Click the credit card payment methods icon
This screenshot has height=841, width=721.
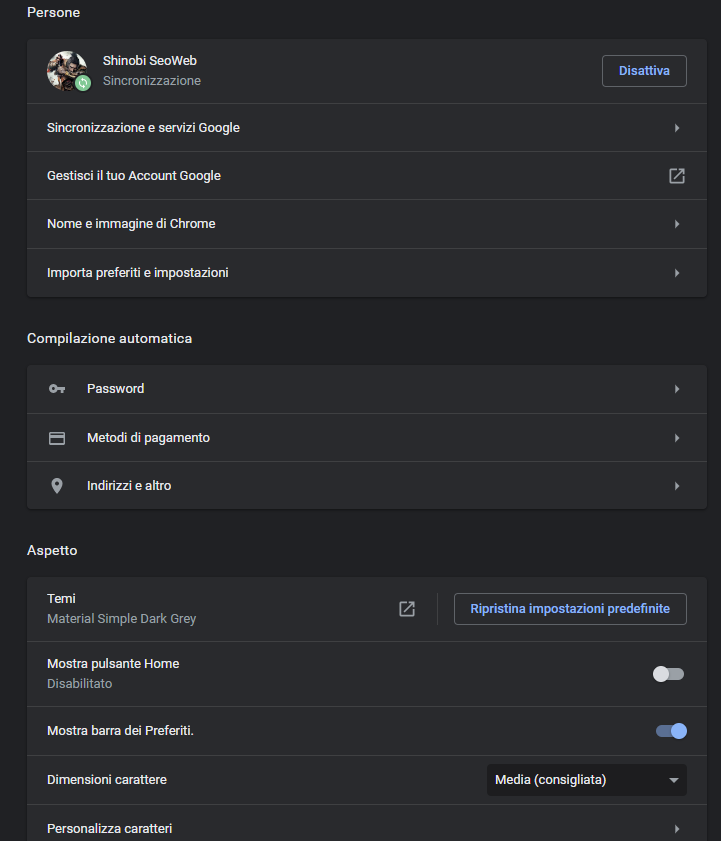coord(57,438)
